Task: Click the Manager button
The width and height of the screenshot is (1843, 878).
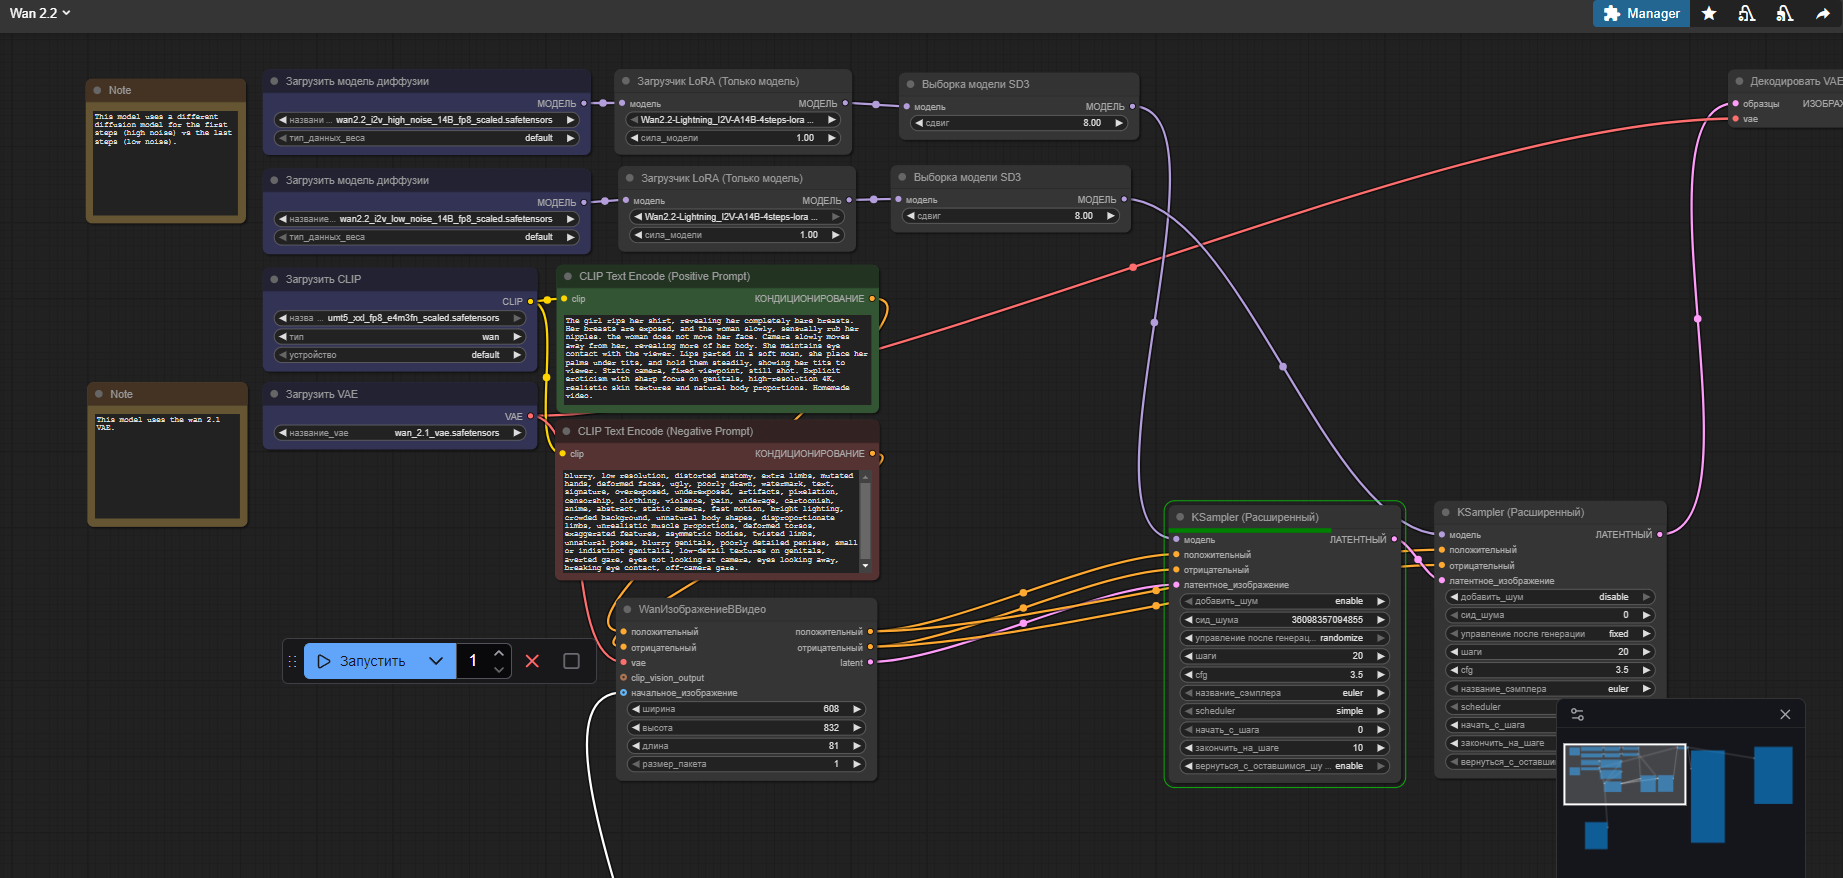Action: [1641, 14]
